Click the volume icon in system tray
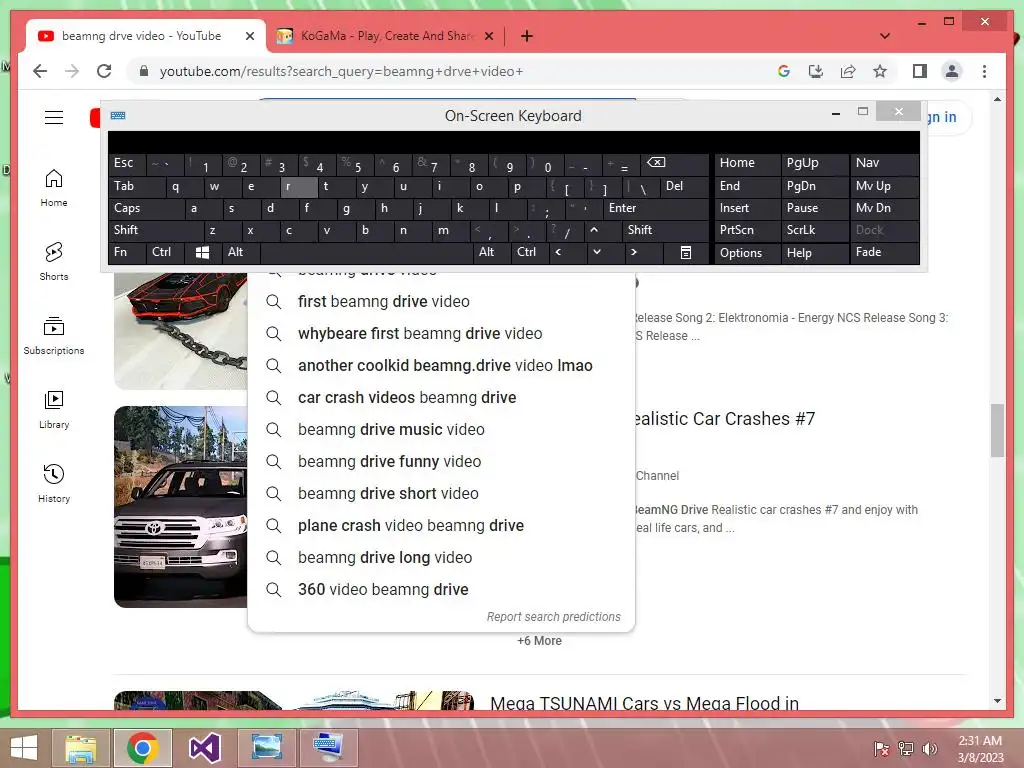Image resolution: width=1024 pixels, height=768 pixels. [x=930, y=748]
